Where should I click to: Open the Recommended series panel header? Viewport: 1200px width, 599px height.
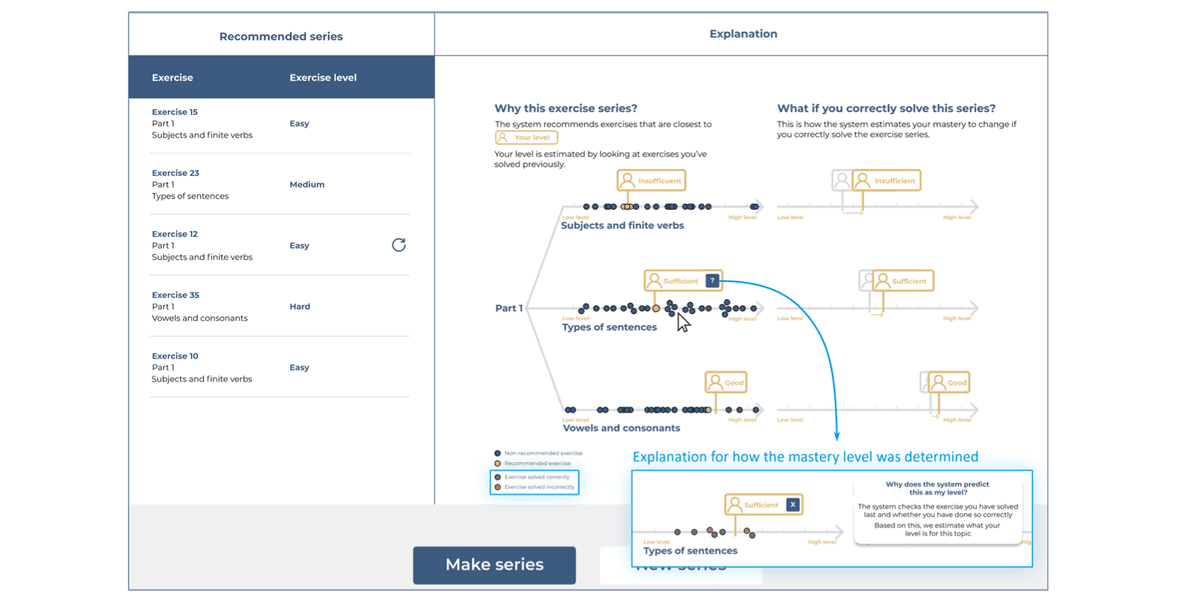[281, 36]
